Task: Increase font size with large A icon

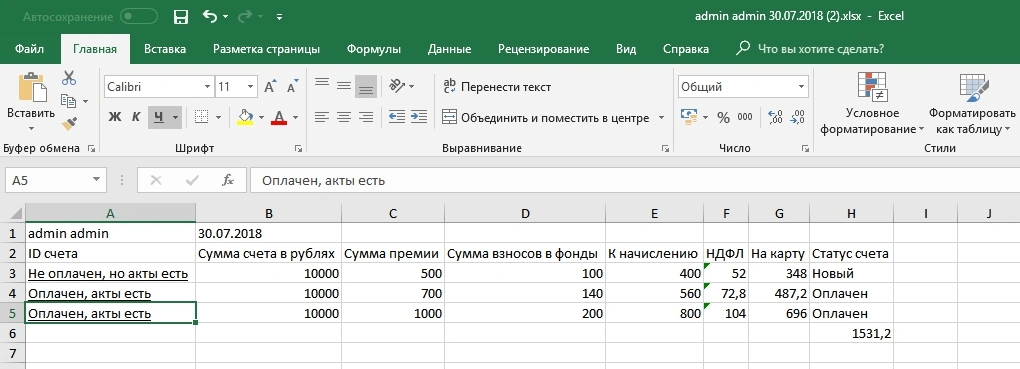Action: [269, 87]
